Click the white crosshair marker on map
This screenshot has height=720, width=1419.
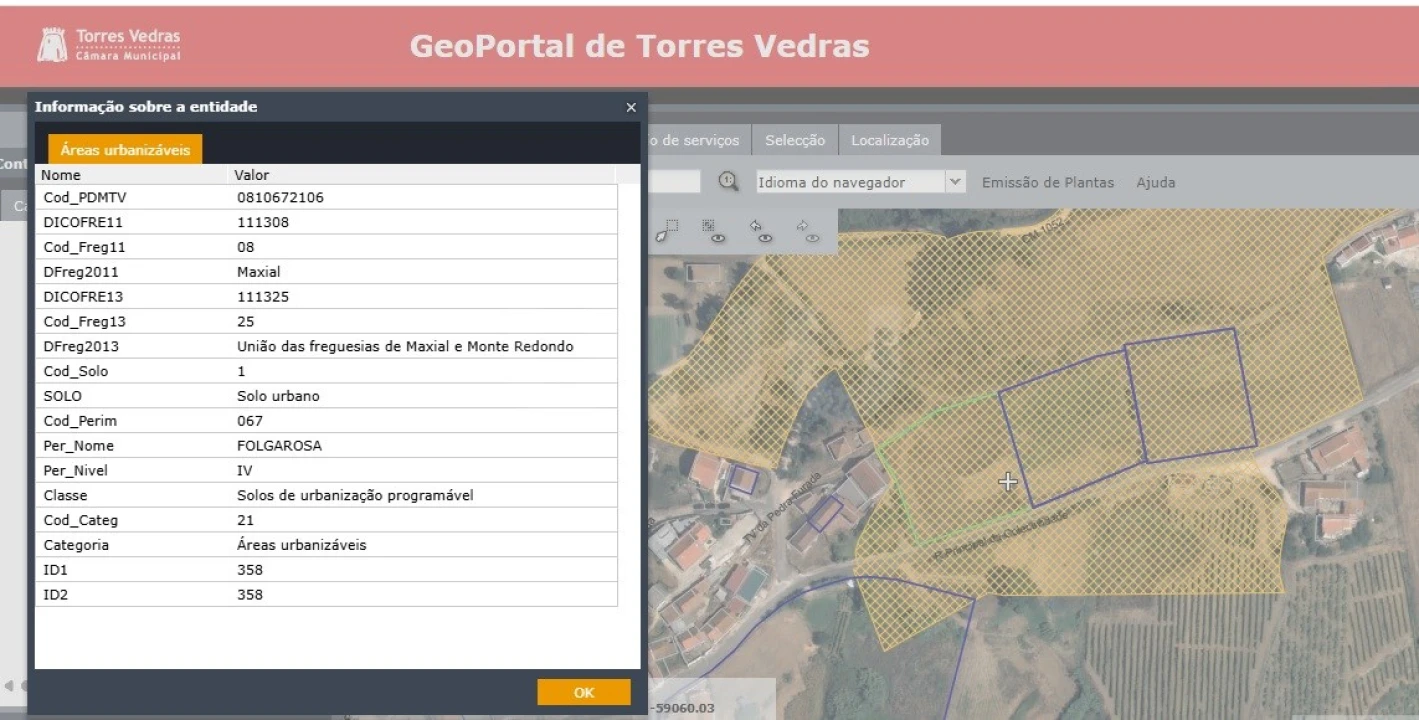[x=1008, y=482]
